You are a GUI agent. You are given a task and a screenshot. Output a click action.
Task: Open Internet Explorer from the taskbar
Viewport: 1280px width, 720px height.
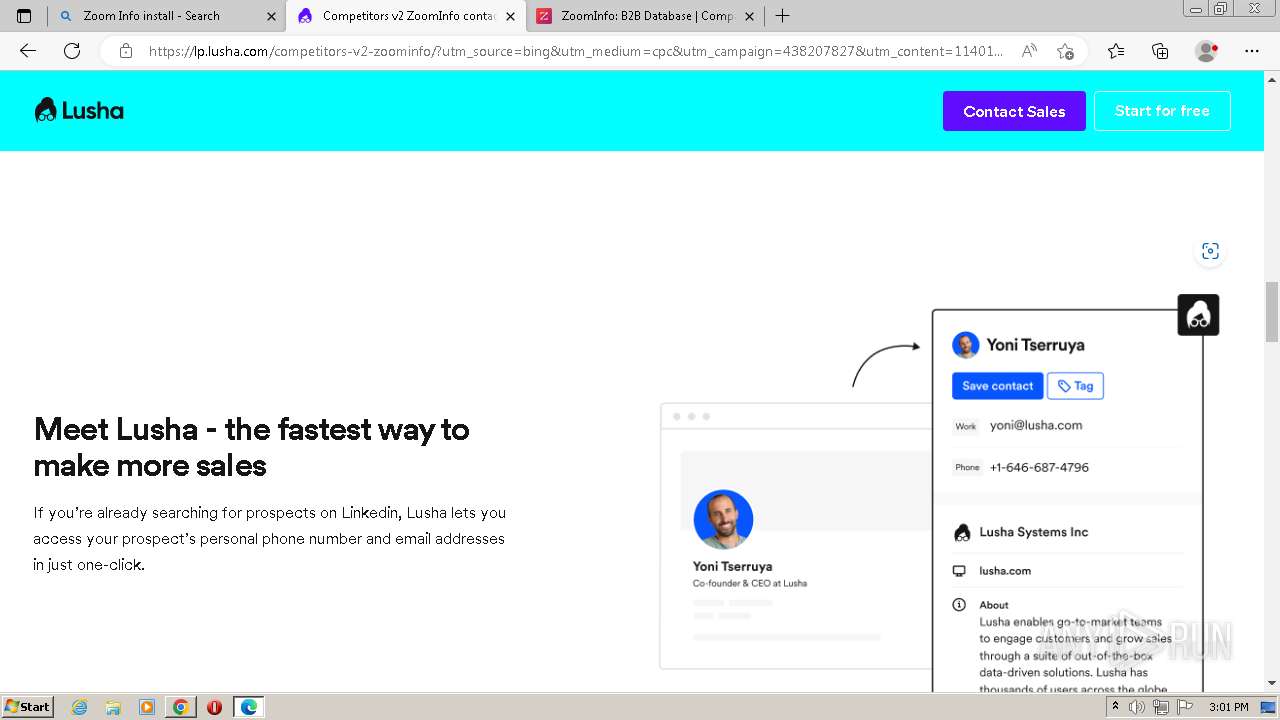tap(80, 707)
